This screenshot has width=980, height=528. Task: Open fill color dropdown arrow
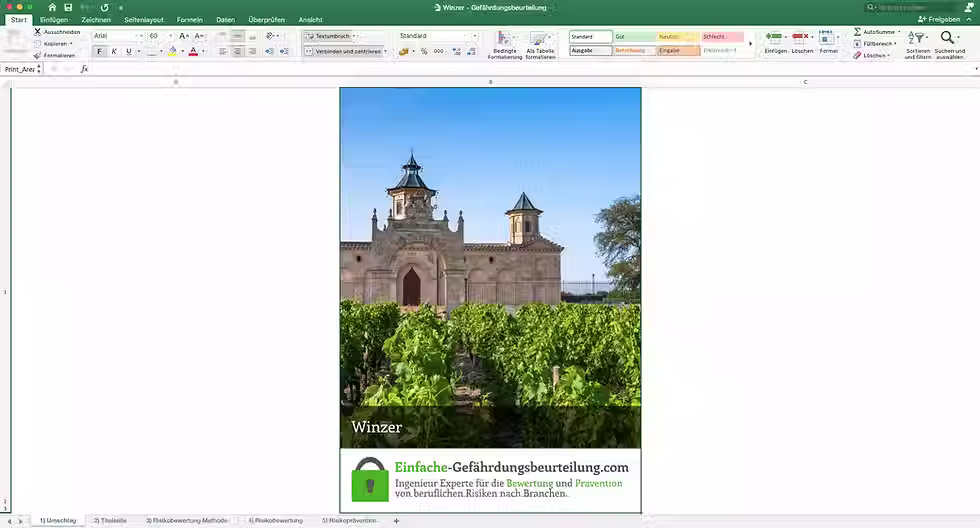(182, 51)
